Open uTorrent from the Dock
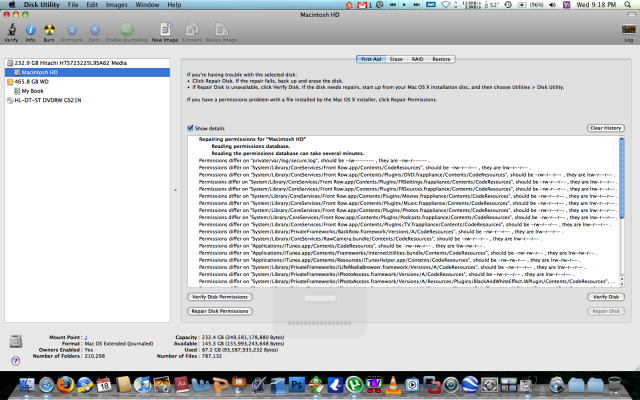The height and width of the screenshot is (400, 640). point(354,384)
